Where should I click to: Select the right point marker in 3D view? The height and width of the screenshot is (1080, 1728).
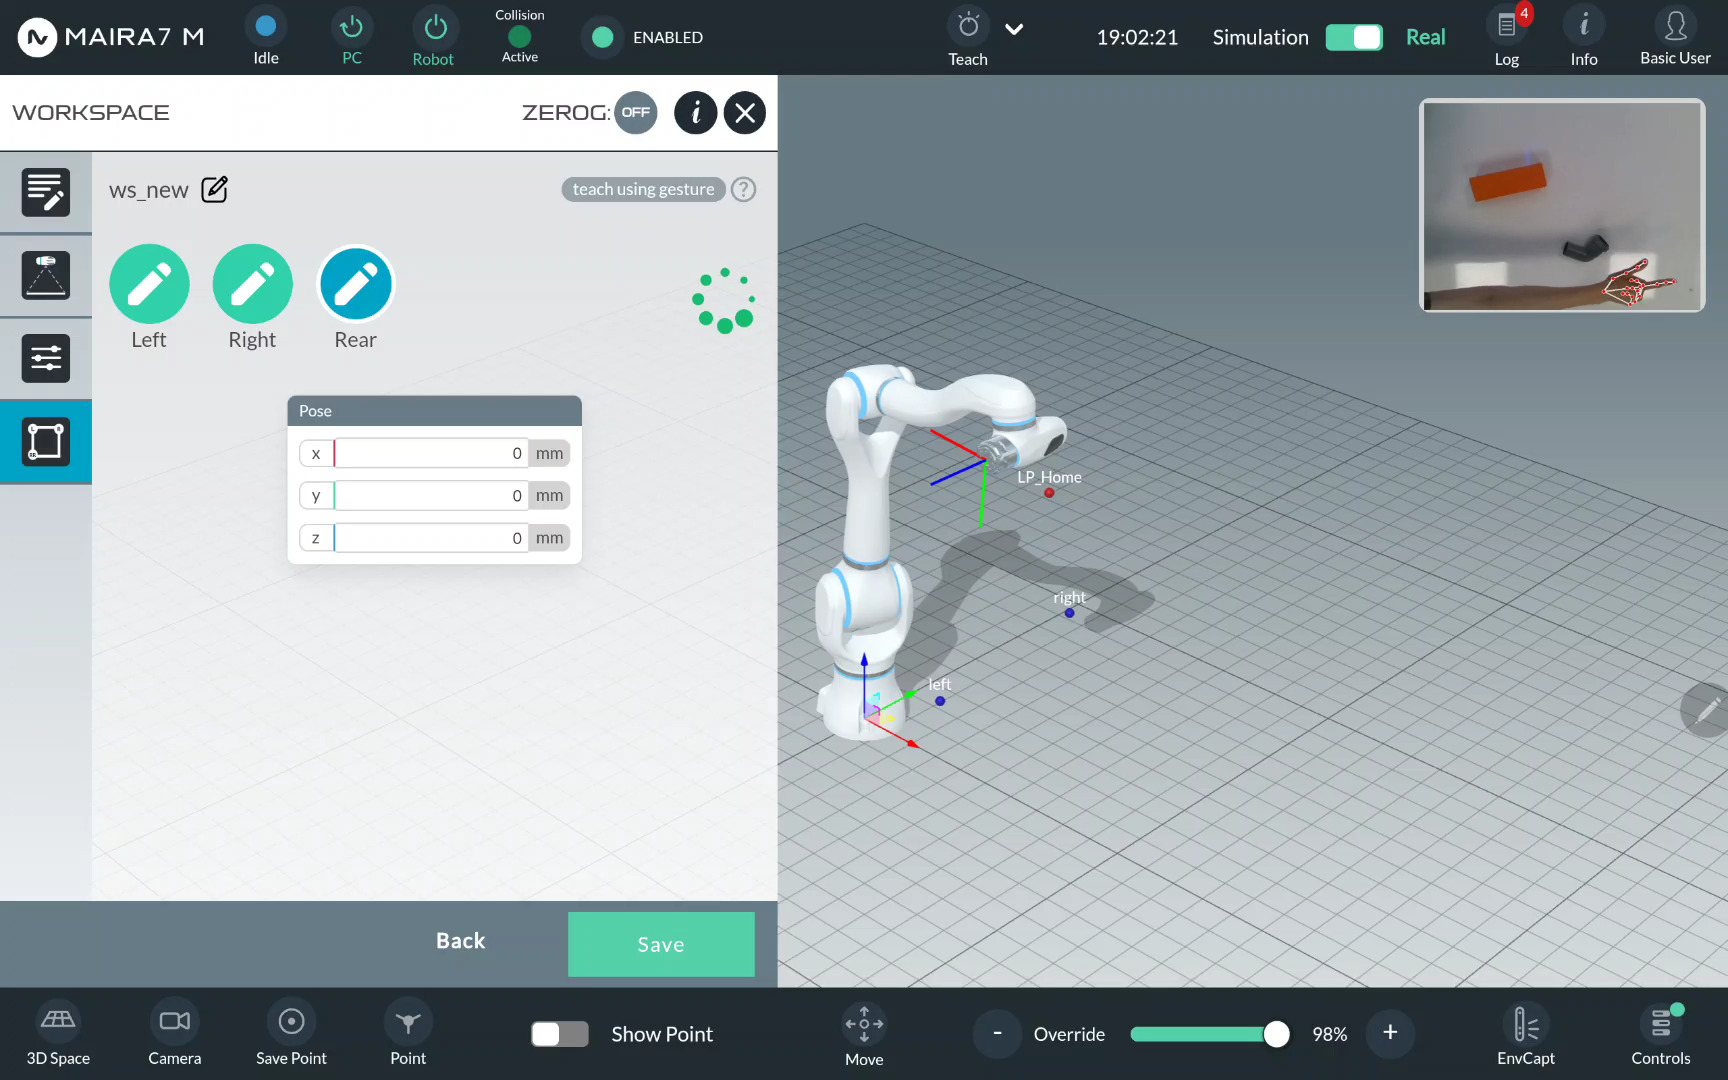[1069, 613]
